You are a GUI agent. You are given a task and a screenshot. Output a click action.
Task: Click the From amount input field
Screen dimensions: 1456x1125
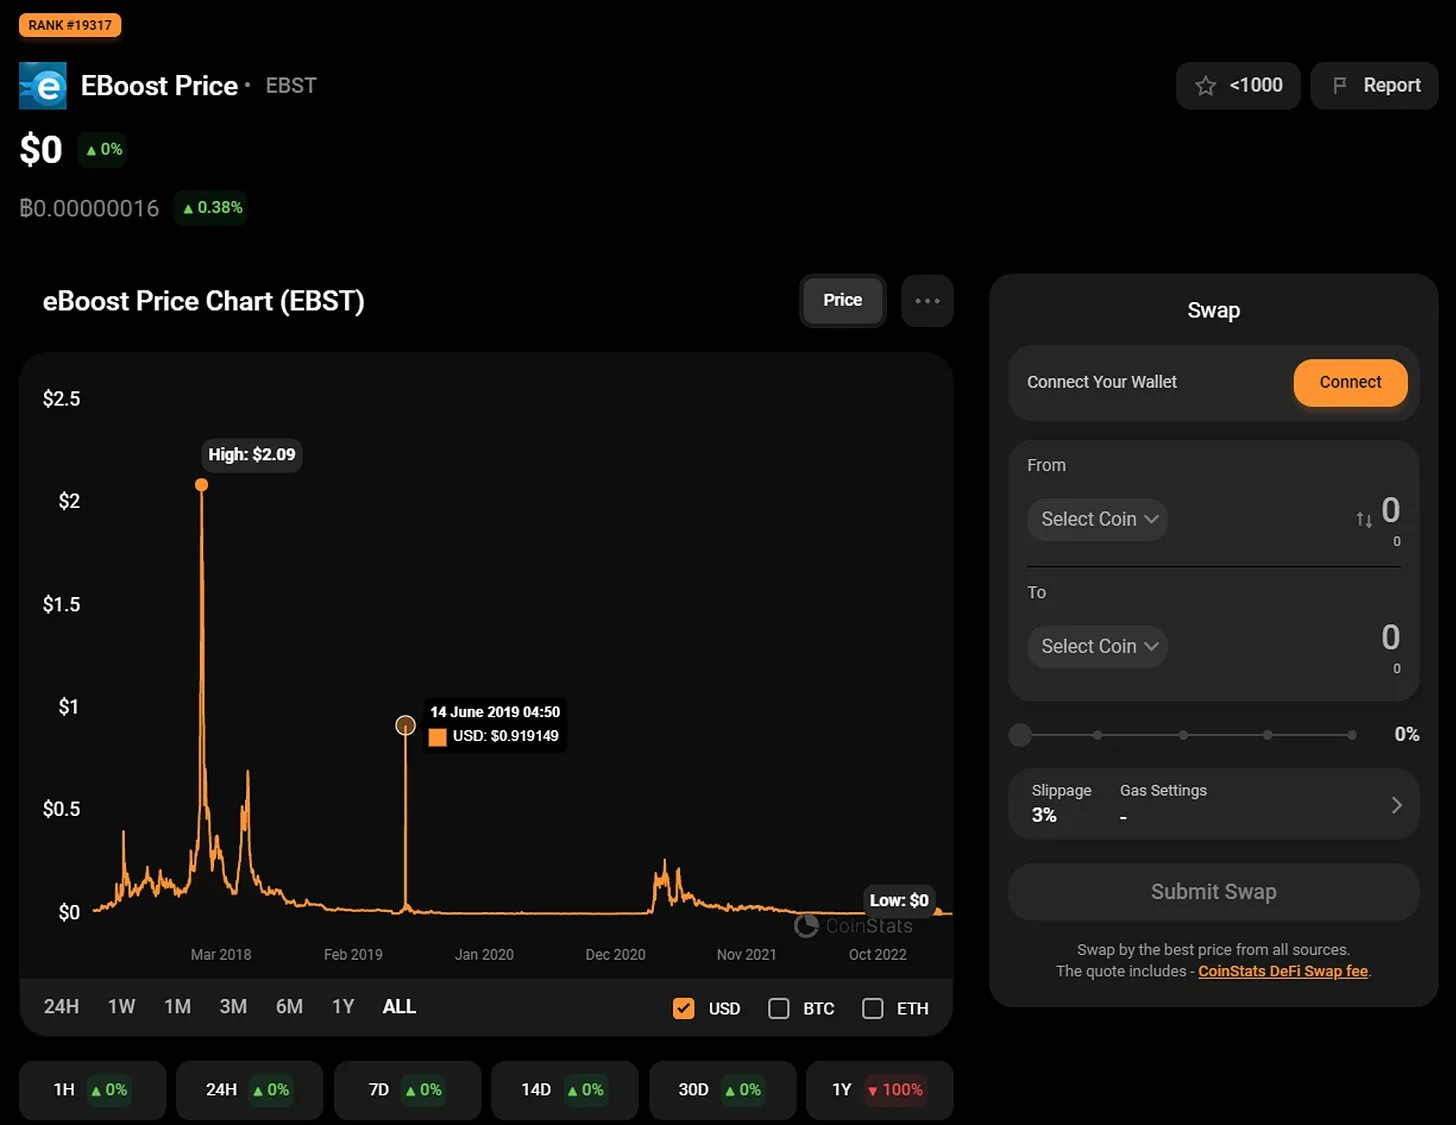click(1390, 510)
